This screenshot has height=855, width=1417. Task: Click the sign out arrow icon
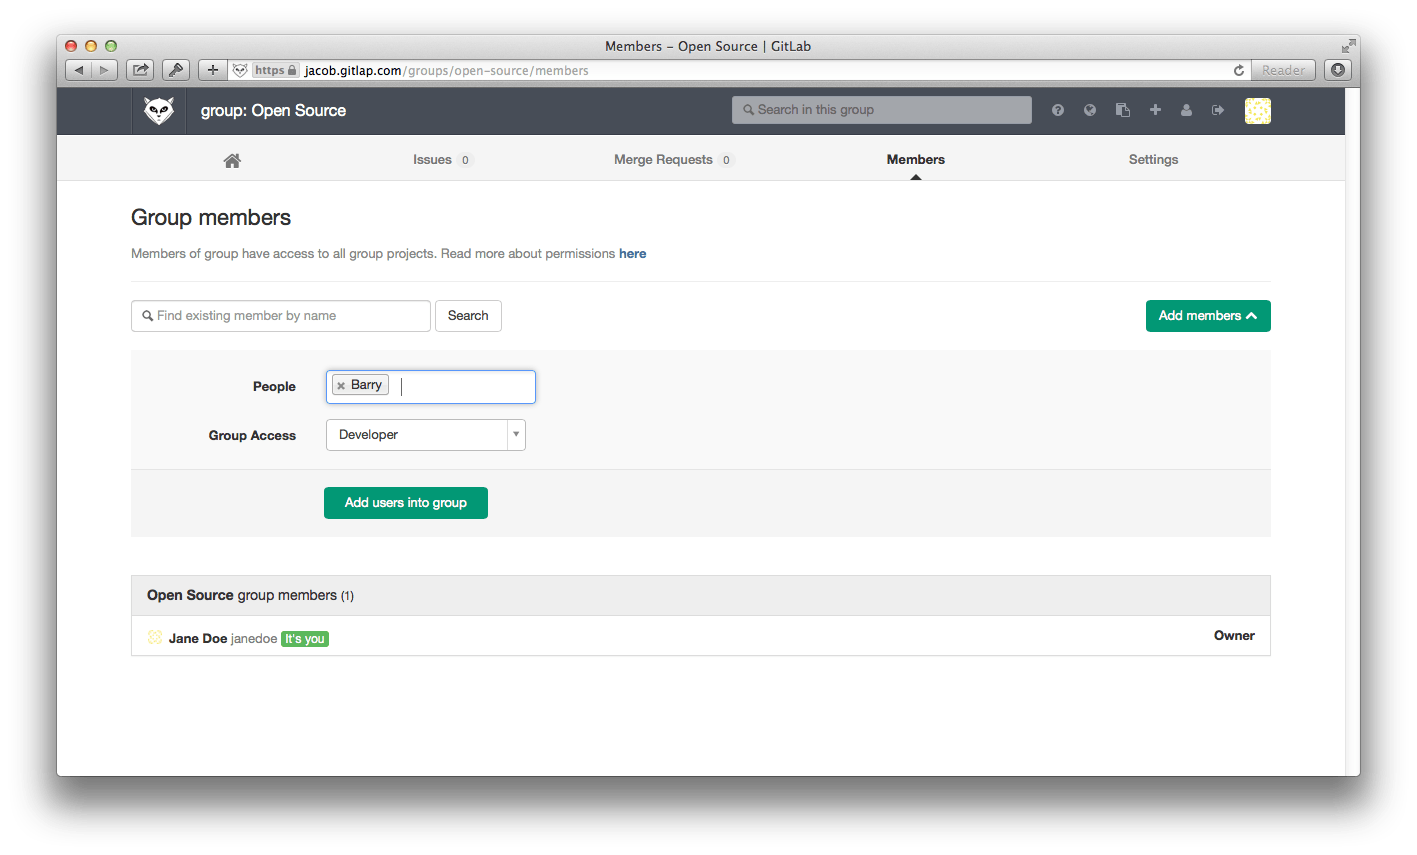(x=1218, y=111)
